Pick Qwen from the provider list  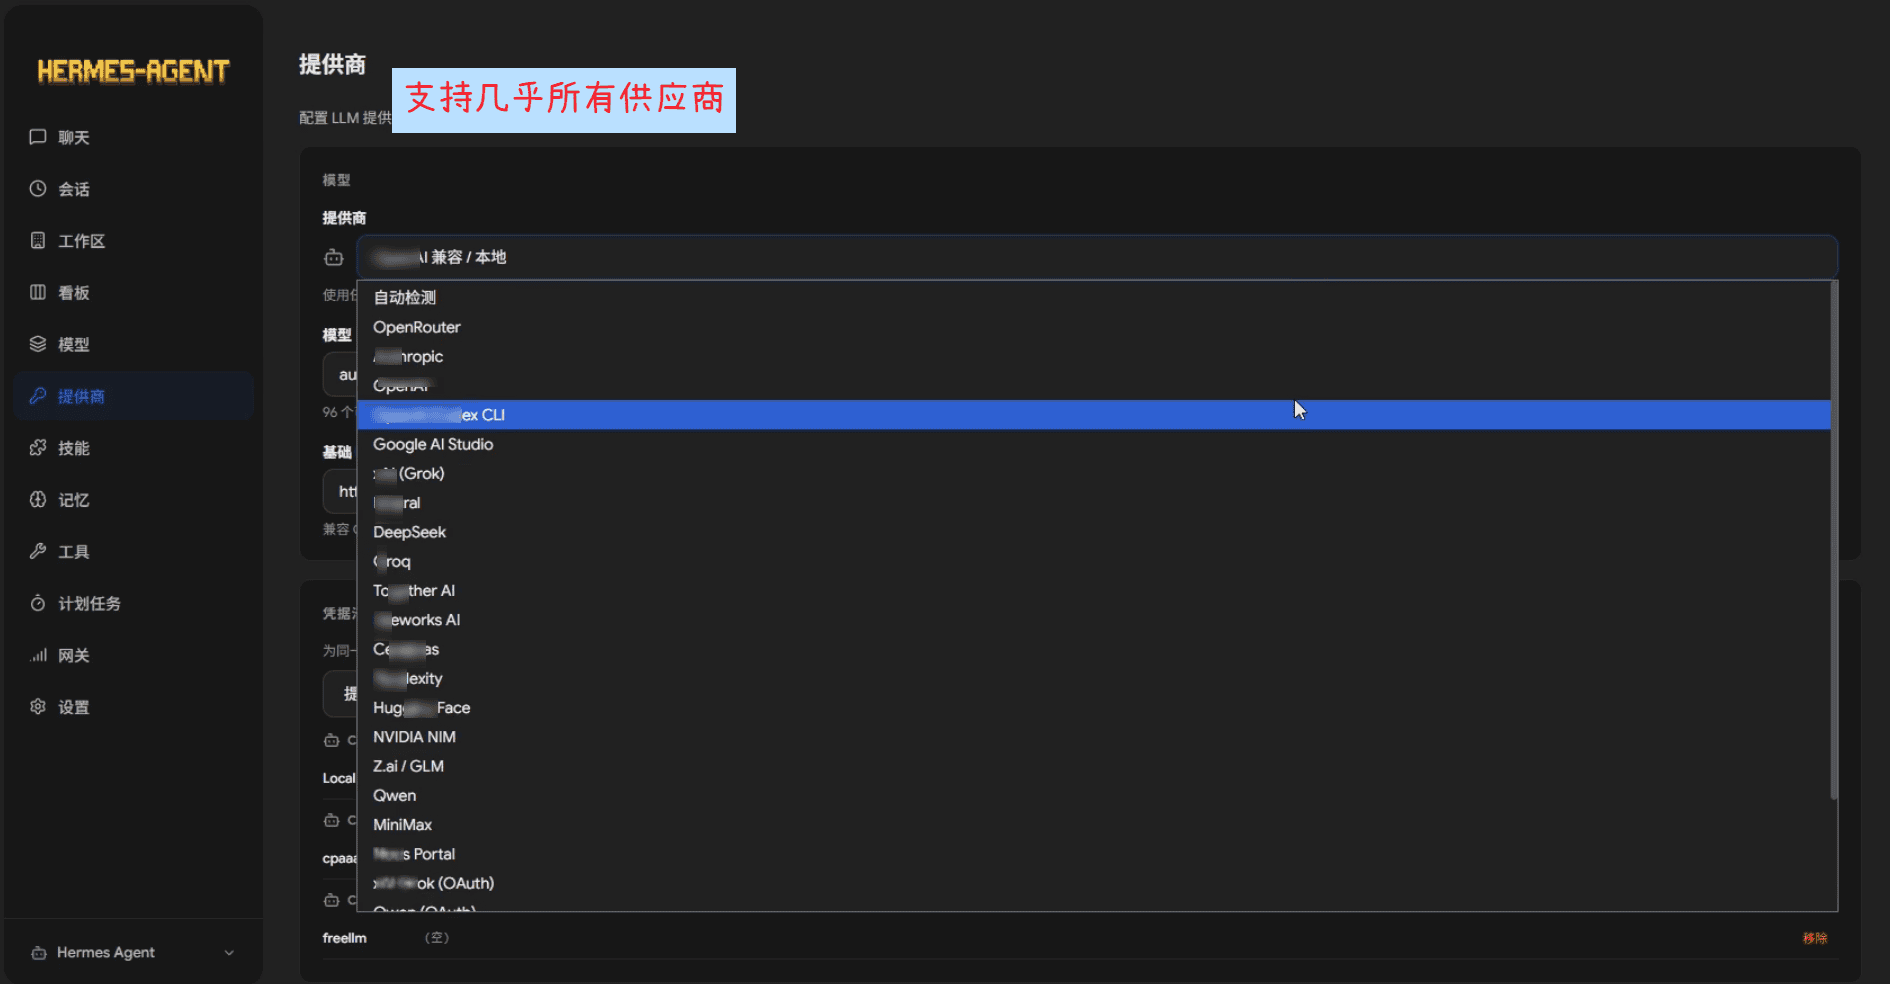tap(1094, 795)
